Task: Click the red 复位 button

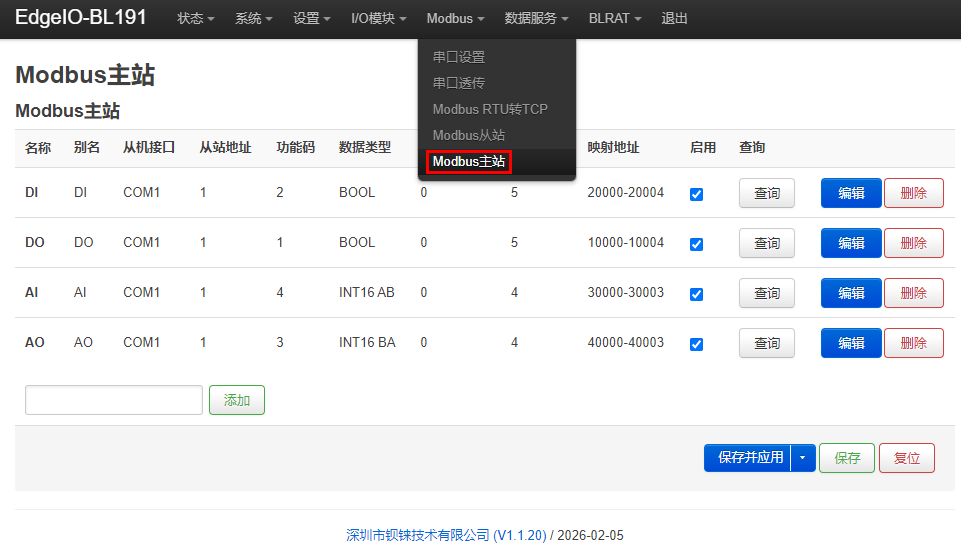Action: tap(907, 458)
